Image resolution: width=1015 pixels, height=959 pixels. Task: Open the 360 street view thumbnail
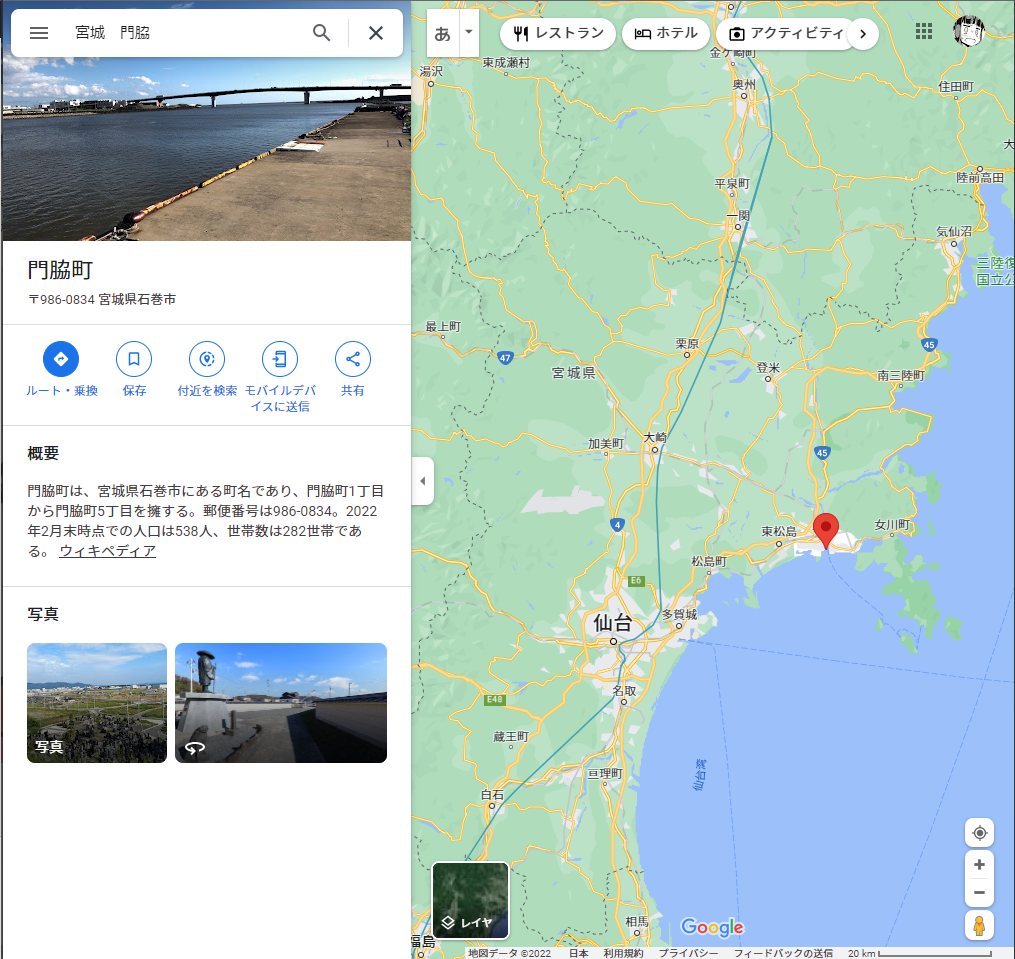pos(281,703)
